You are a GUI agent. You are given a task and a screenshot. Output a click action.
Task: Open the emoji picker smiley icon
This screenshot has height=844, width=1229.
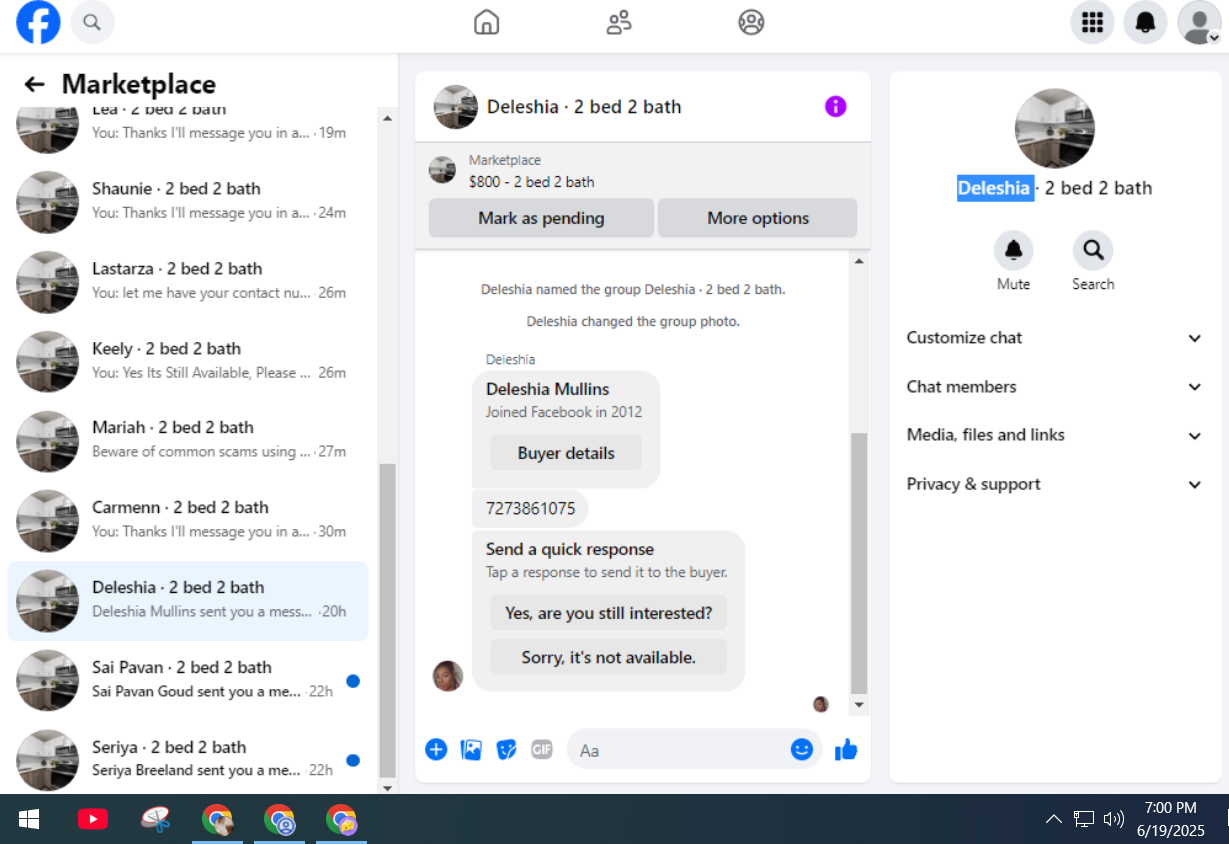tap(802, 749)
